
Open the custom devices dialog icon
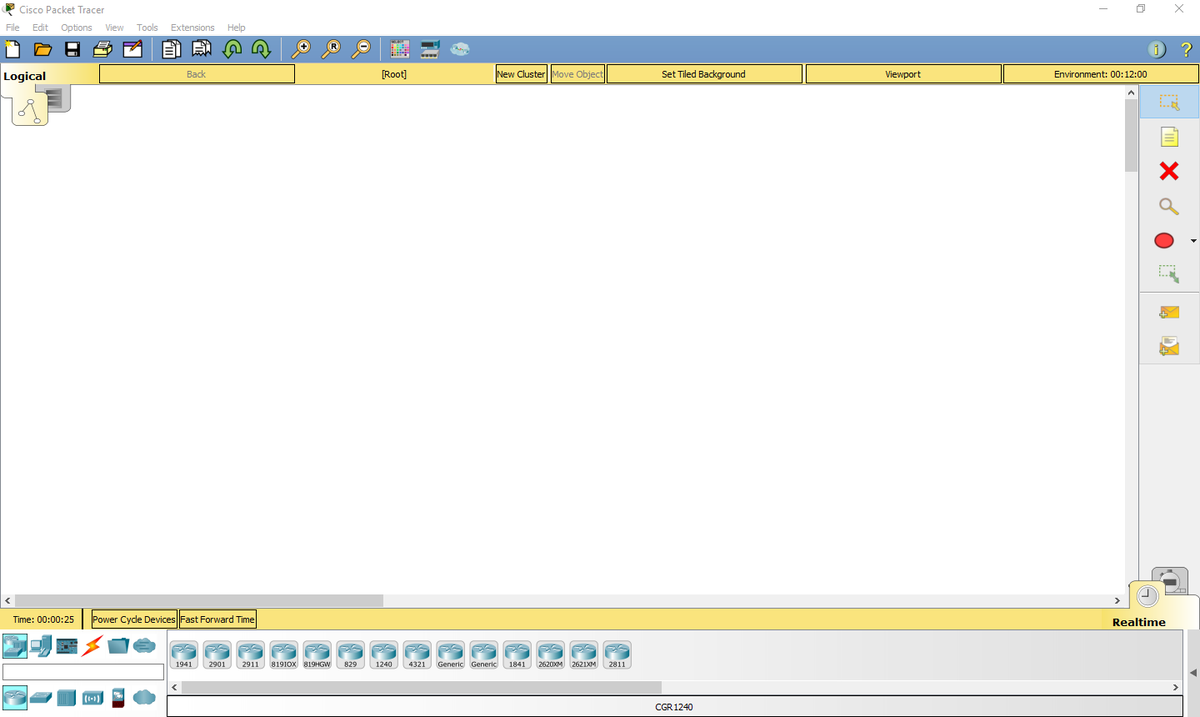coord(430,48)
